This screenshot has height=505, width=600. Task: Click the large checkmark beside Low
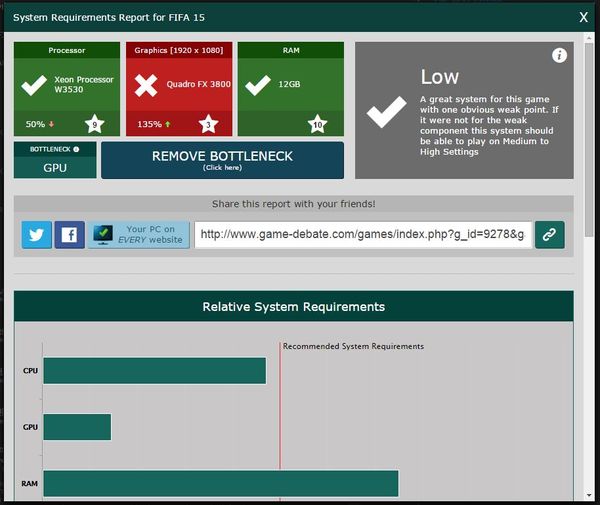point(386,112)
